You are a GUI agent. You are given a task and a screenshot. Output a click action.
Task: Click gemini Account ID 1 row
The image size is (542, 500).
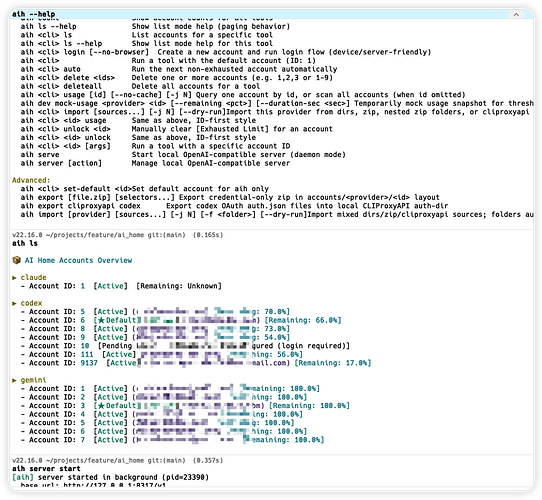coord(170,389)
